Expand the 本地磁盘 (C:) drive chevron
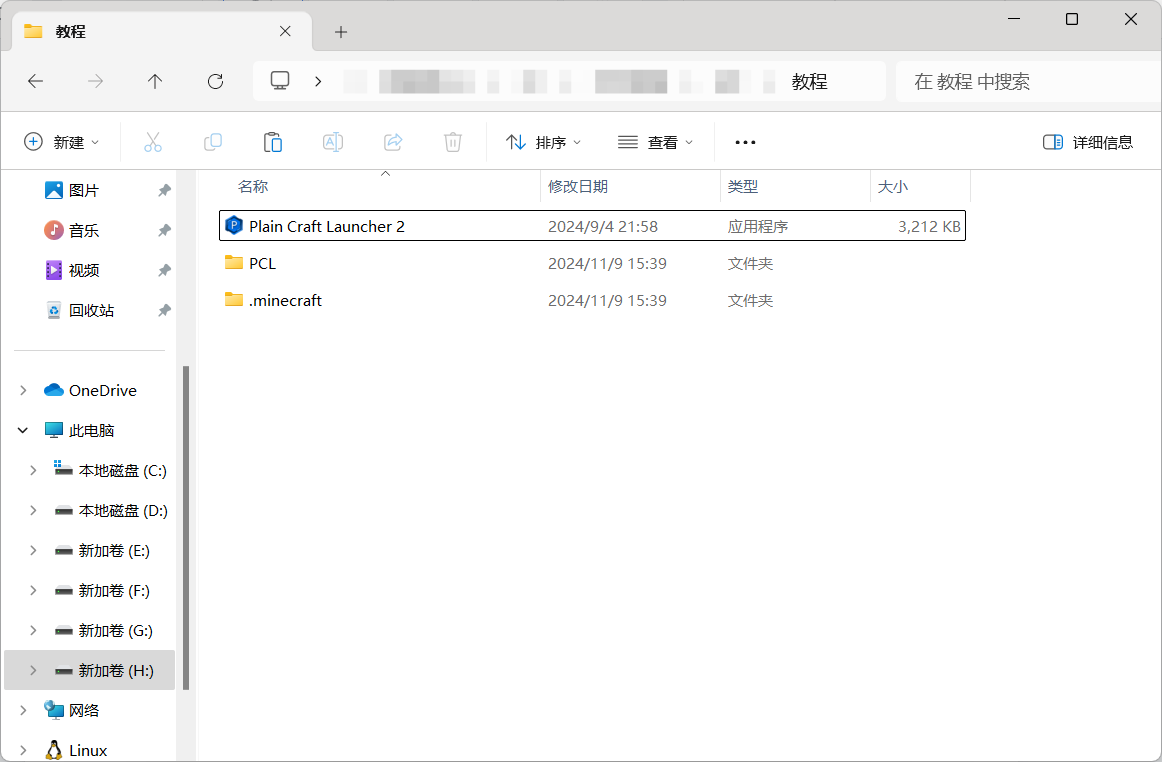The width and height of the screenshot is (1162, 762). click(x=32, y=470)
